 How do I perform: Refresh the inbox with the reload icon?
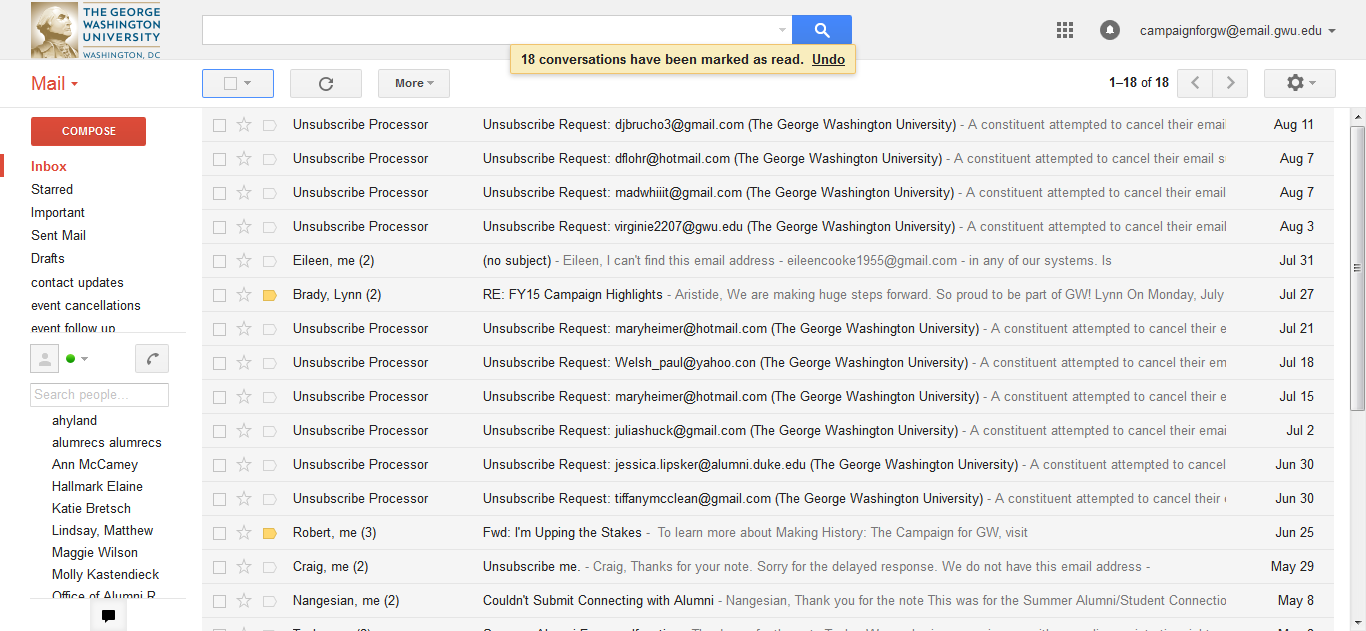click(326, 84)
